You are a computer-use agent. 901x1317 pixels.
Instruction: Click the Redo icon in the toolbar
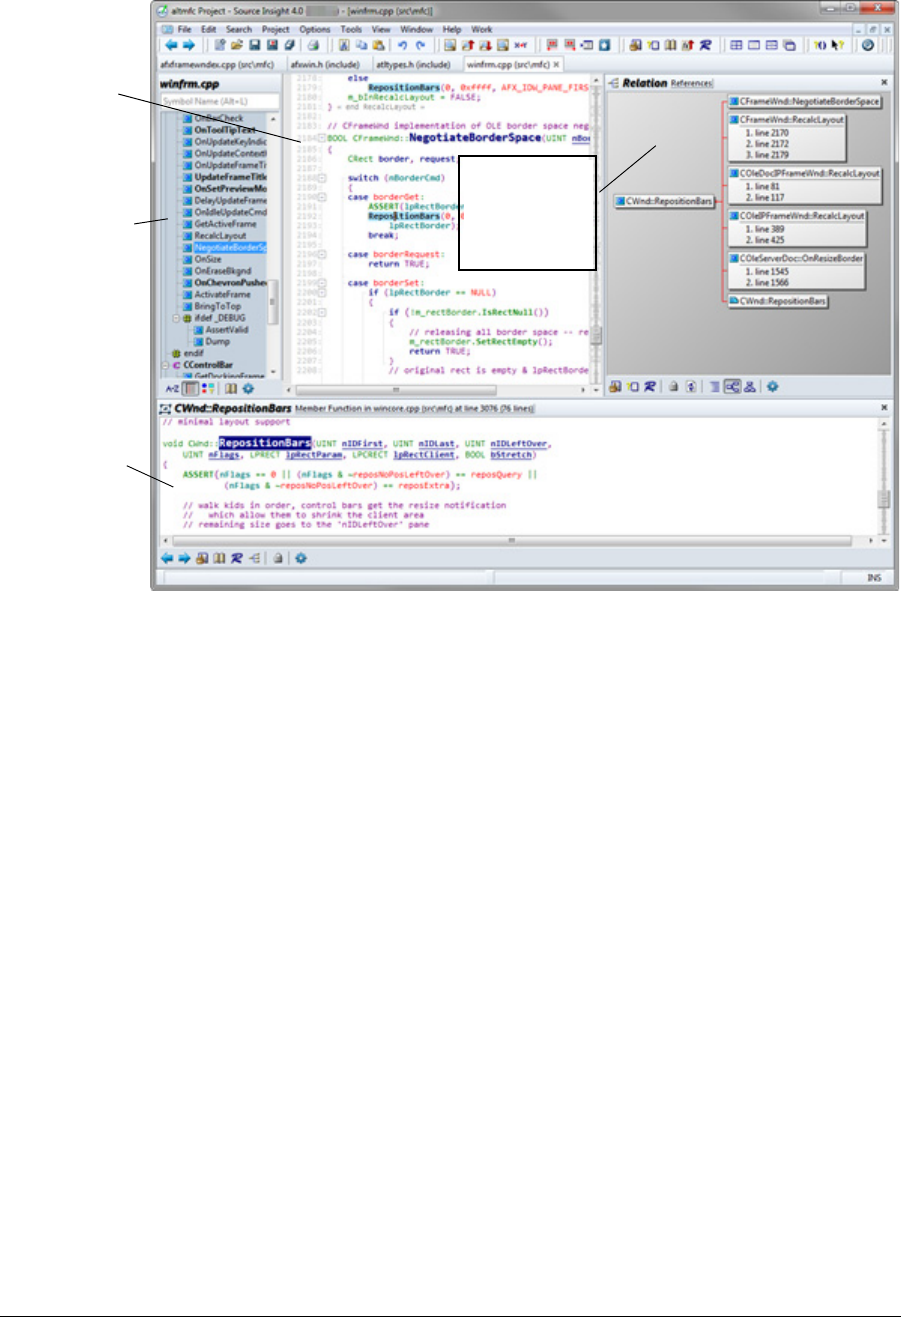(x=420, y=45)
